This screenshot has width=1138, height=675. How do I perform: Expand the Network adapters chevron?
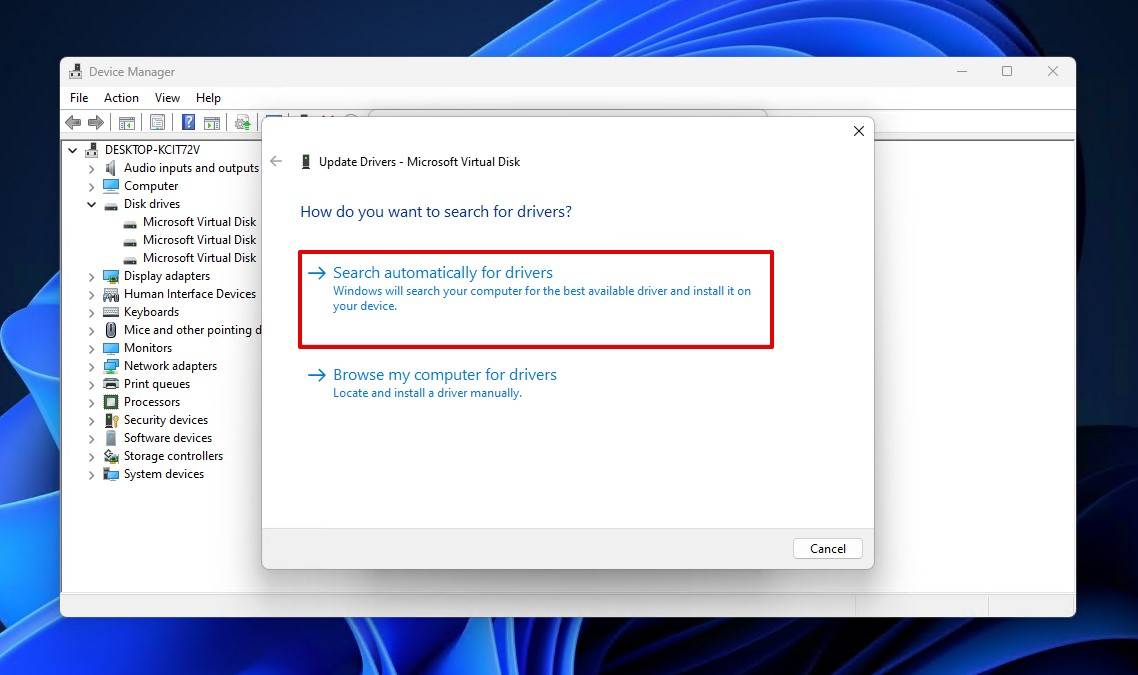click(91, 367)
